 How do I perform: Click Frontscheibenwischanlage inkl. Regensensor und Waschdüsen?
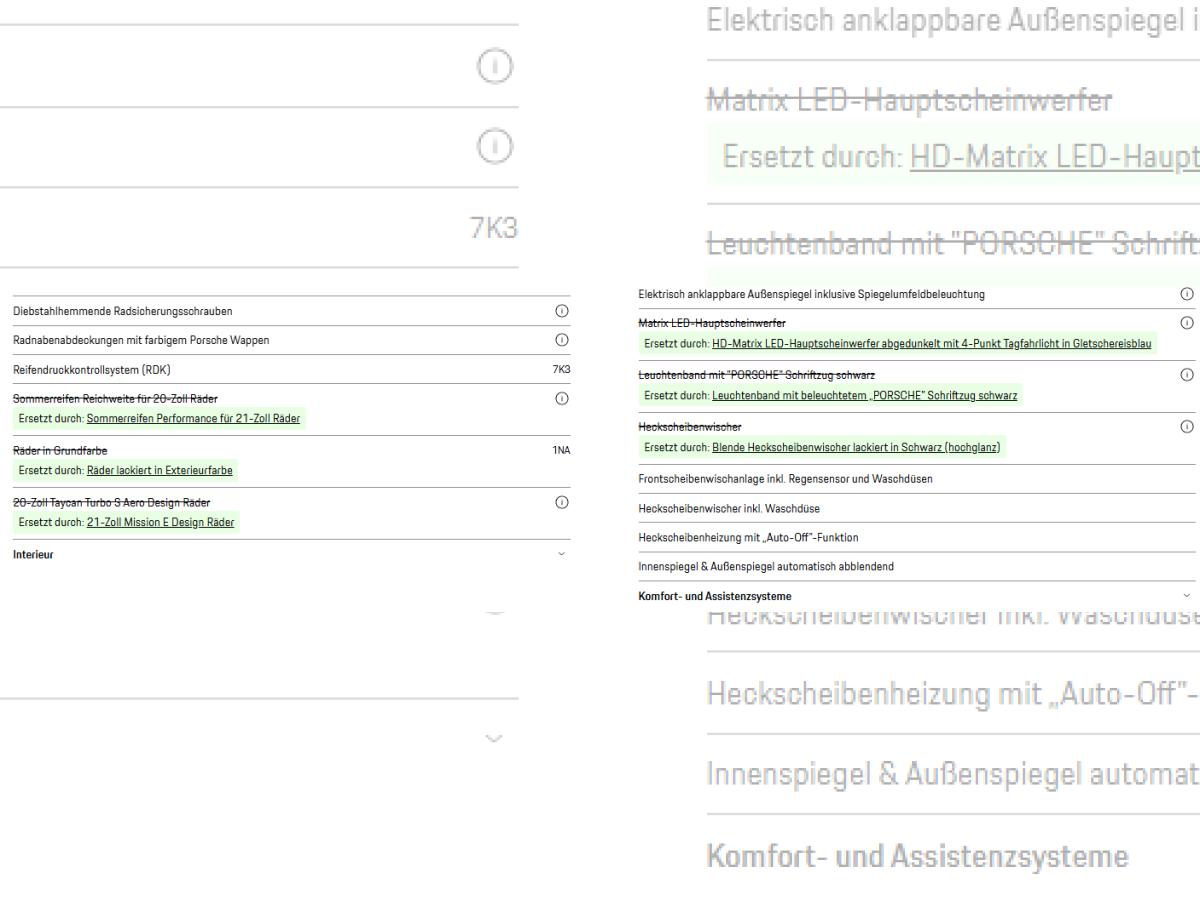(786, 479)
